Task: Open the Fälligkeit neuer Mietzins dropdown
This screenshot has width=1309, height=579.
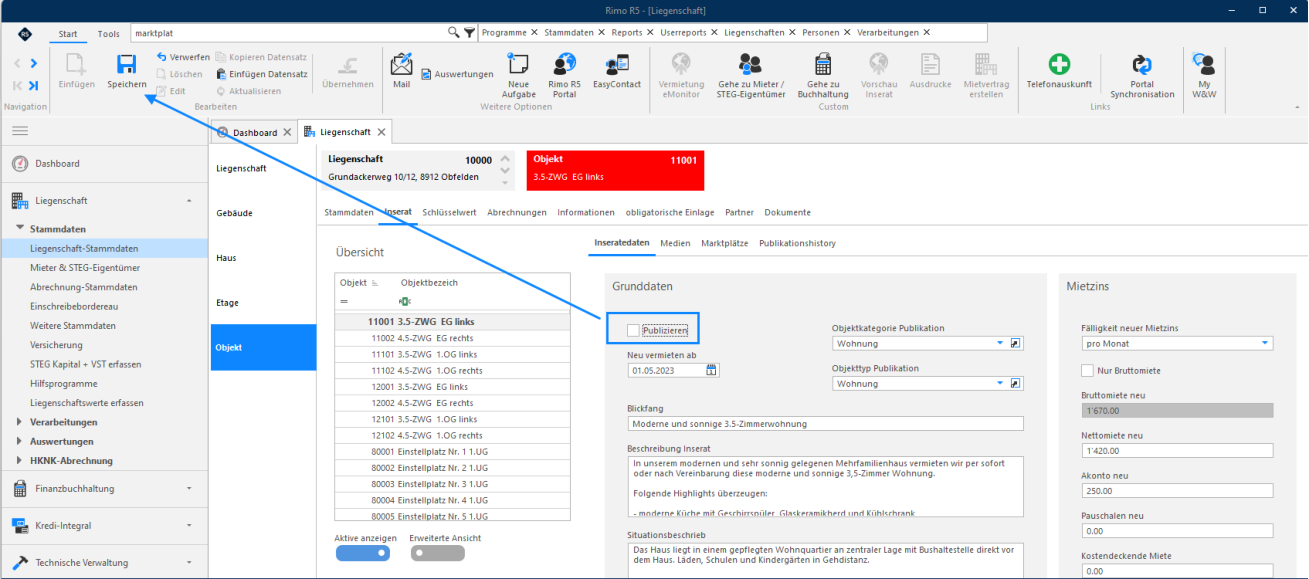Action: [1266, 343]
